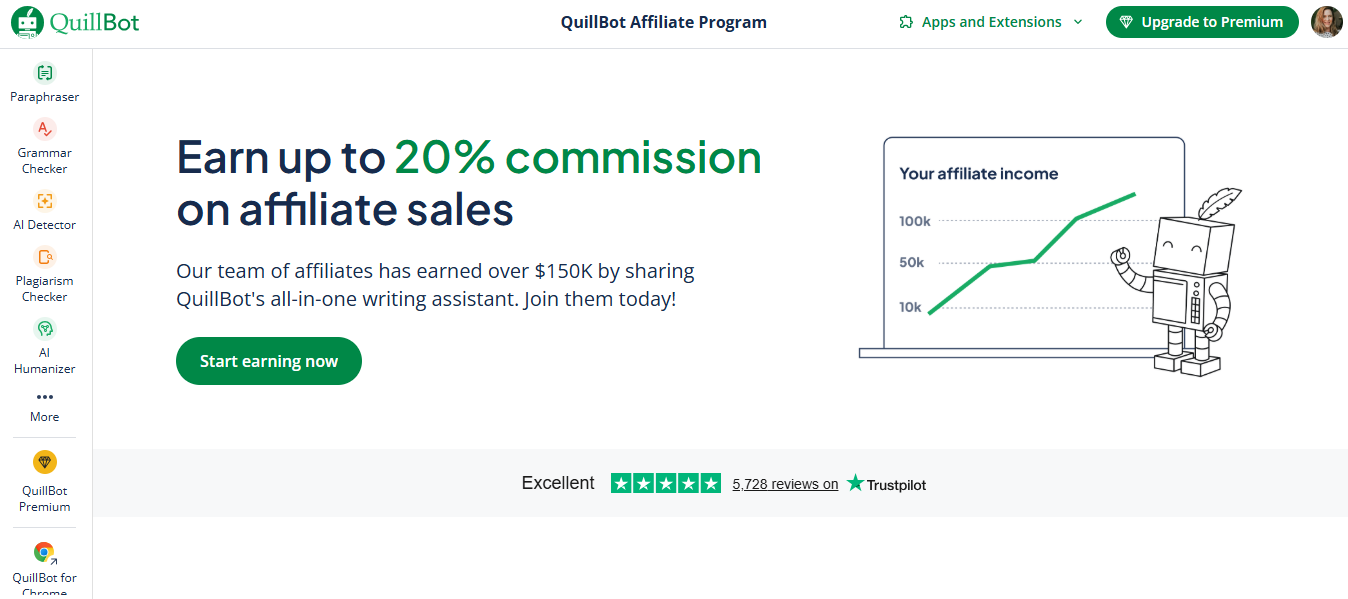This screenshot has width=1348, height=599.
Task: Click the Trustpilot logo
Action: [886, 484]
